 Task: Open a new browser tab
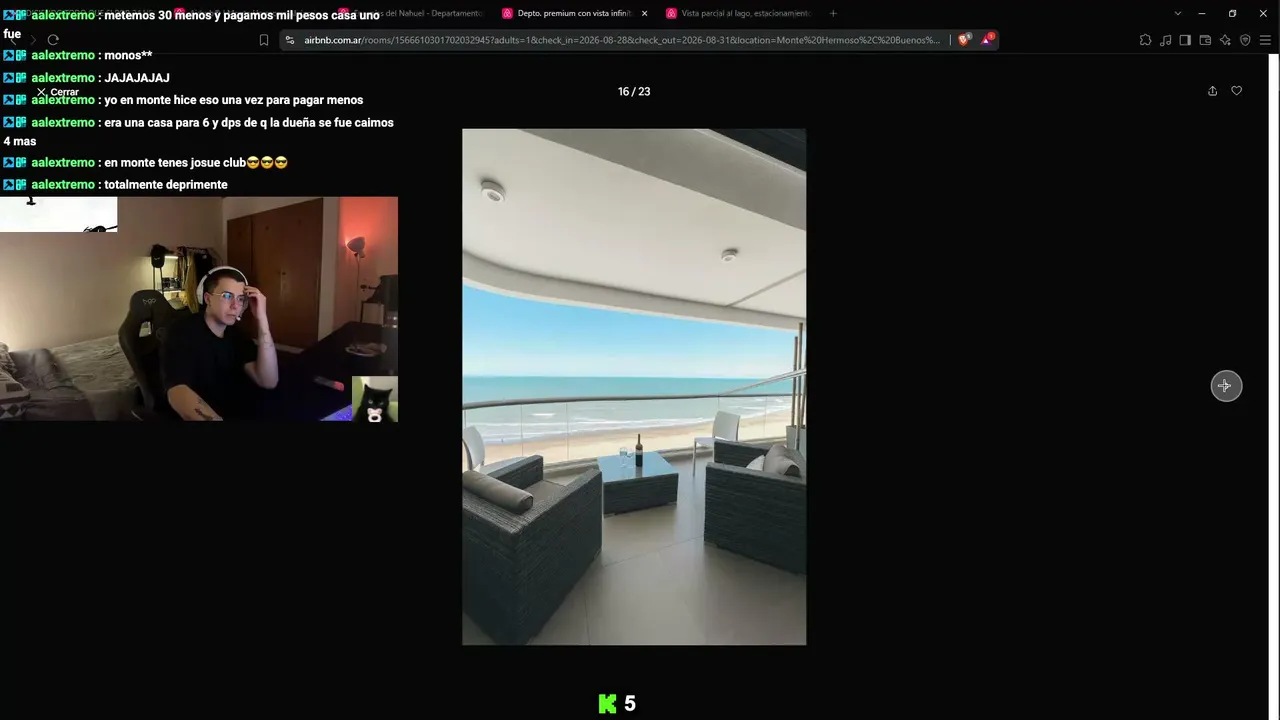pos(833,13)
